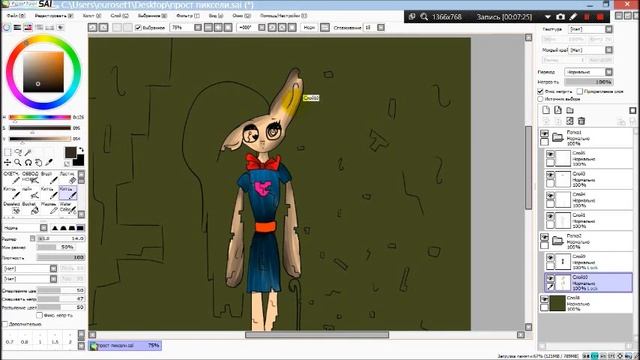640x360 pixels.
Task: Select the zoom magnifier tool
Action: (x=18, y=162)
